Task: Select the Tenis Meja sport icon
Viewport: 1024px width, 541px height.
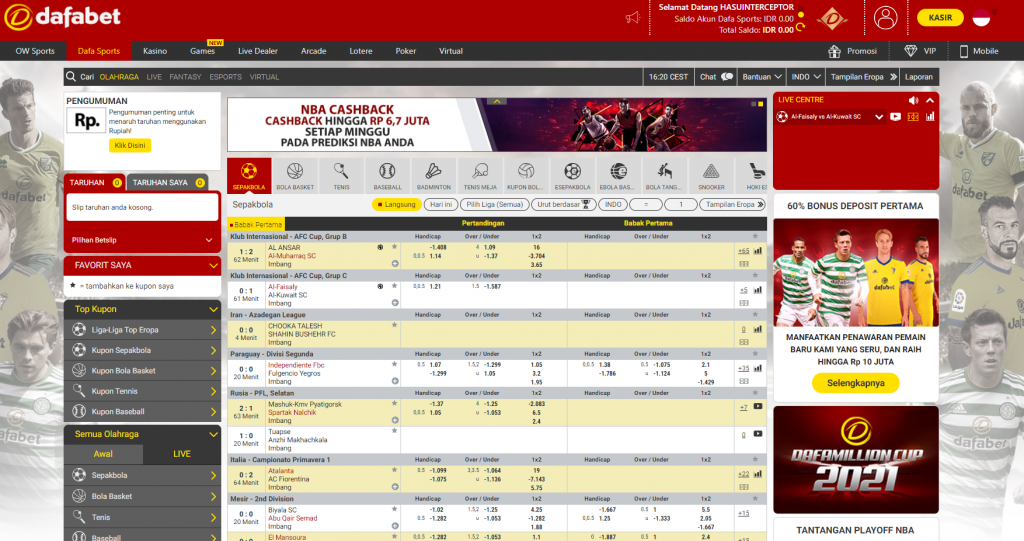Action: (x=480, y=176)
